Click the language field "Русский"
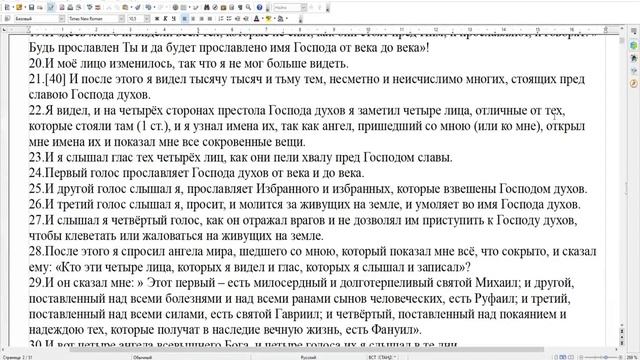Screen dimensions: 640x360 308,357
